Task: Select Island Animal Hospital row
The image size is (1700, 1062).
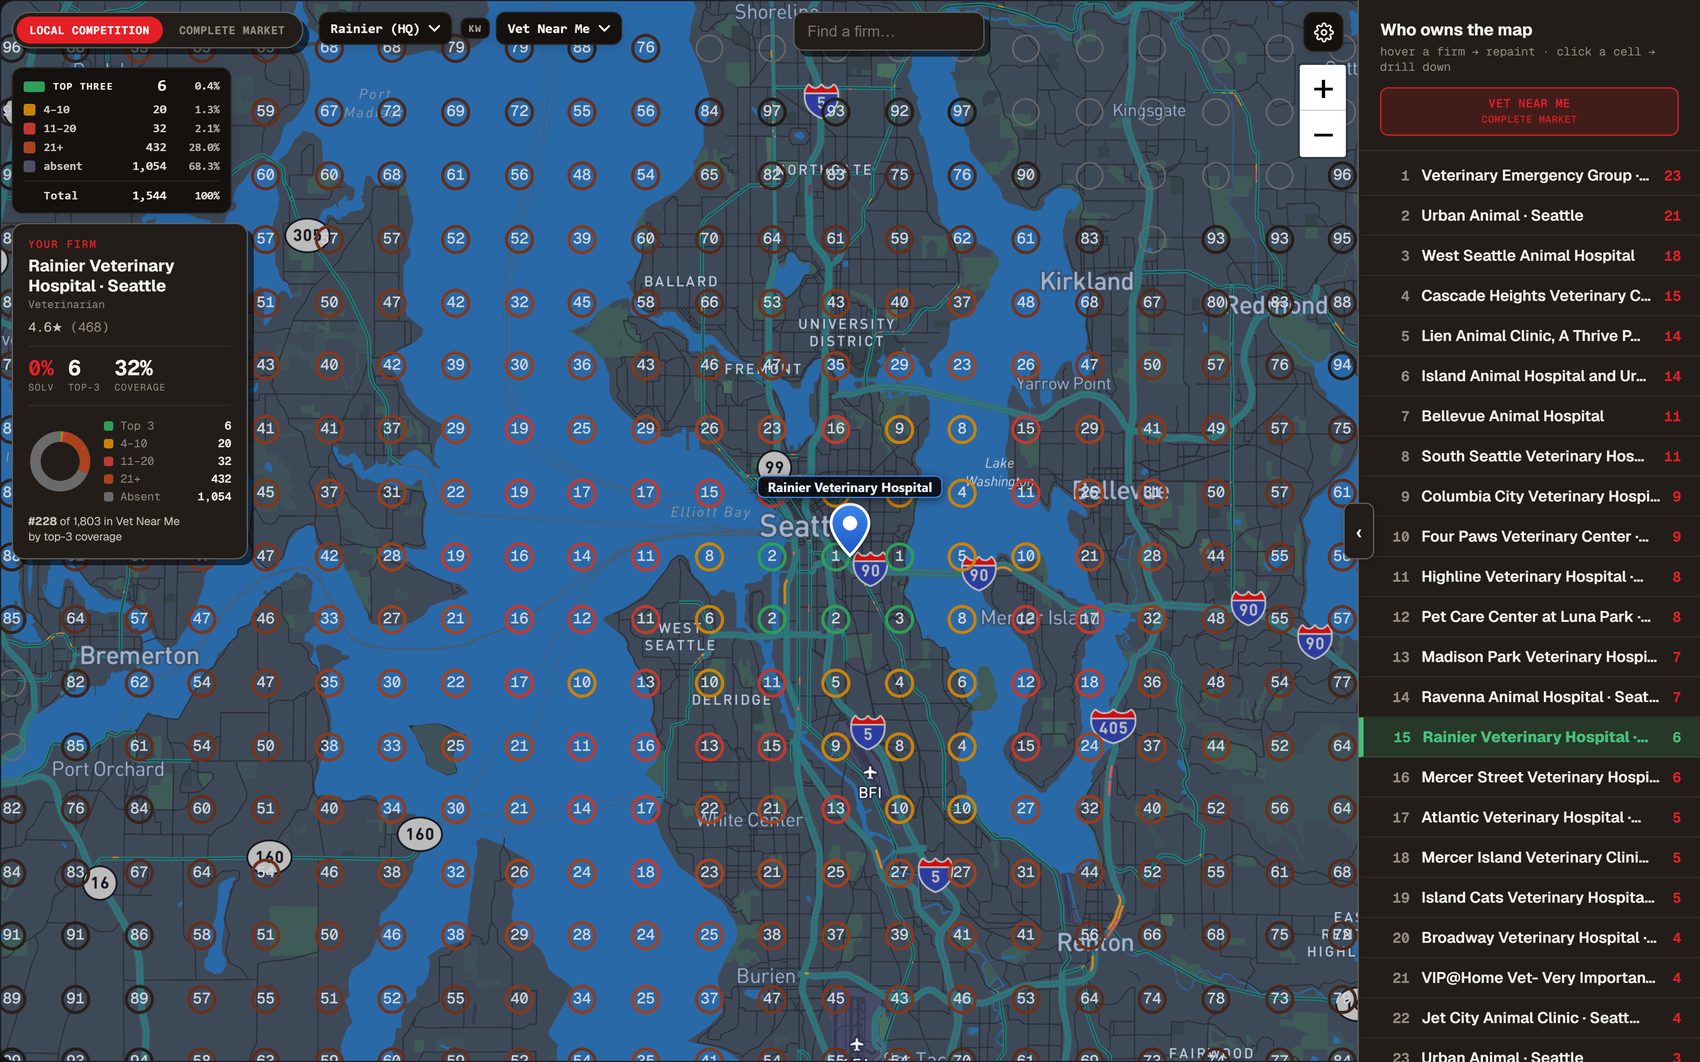Action: pyautogui.click(x=1530, y=376)
